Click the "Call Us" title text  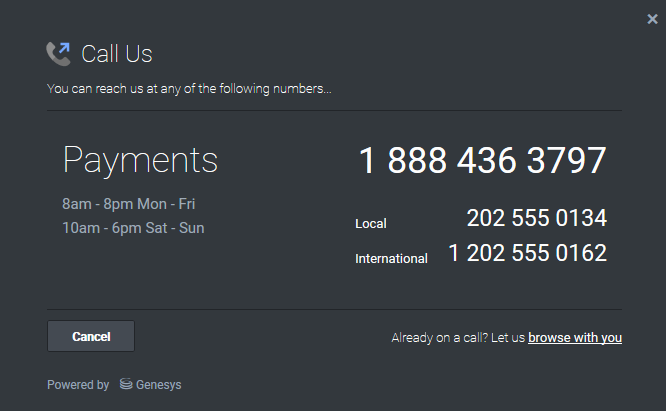pyautogui.click(x=116, y=54)
